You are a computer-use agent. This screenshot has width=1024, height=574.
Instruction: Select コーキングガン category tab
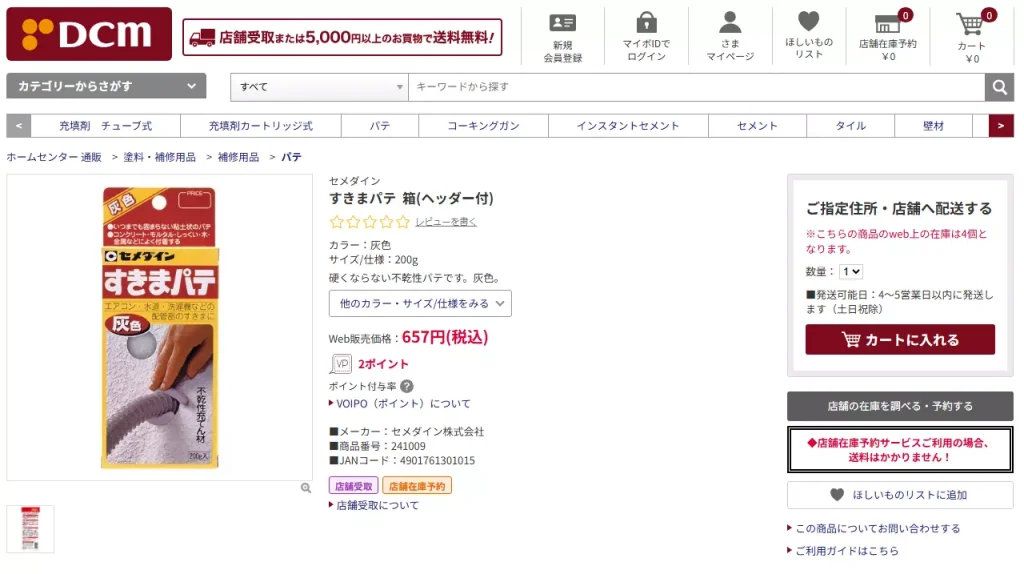pos(483,126)
